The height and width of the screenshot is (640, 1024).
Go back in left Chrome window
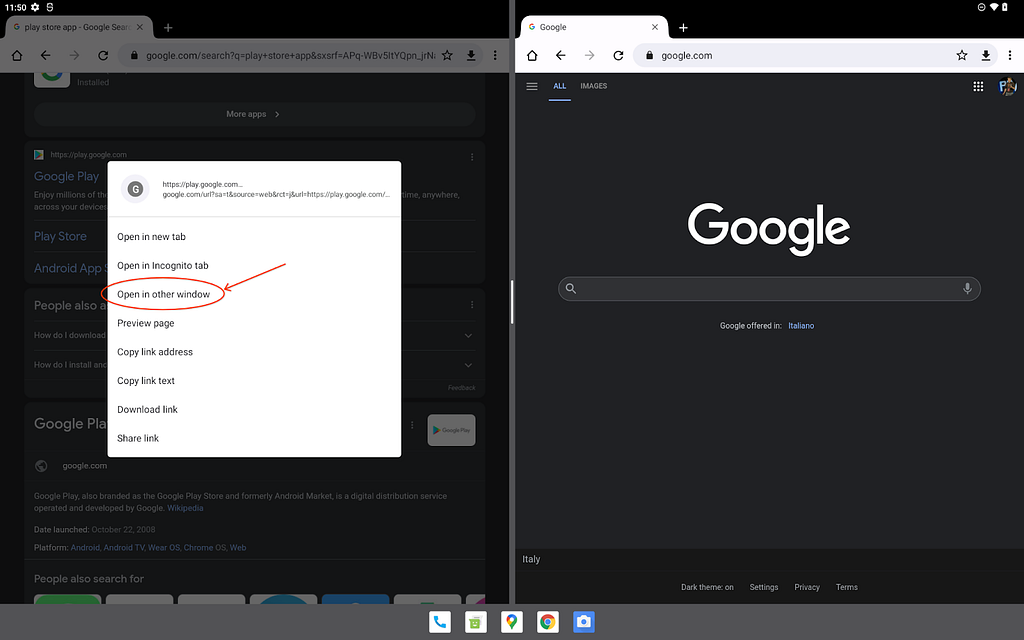pyautogui.click(x=46, y=56)
